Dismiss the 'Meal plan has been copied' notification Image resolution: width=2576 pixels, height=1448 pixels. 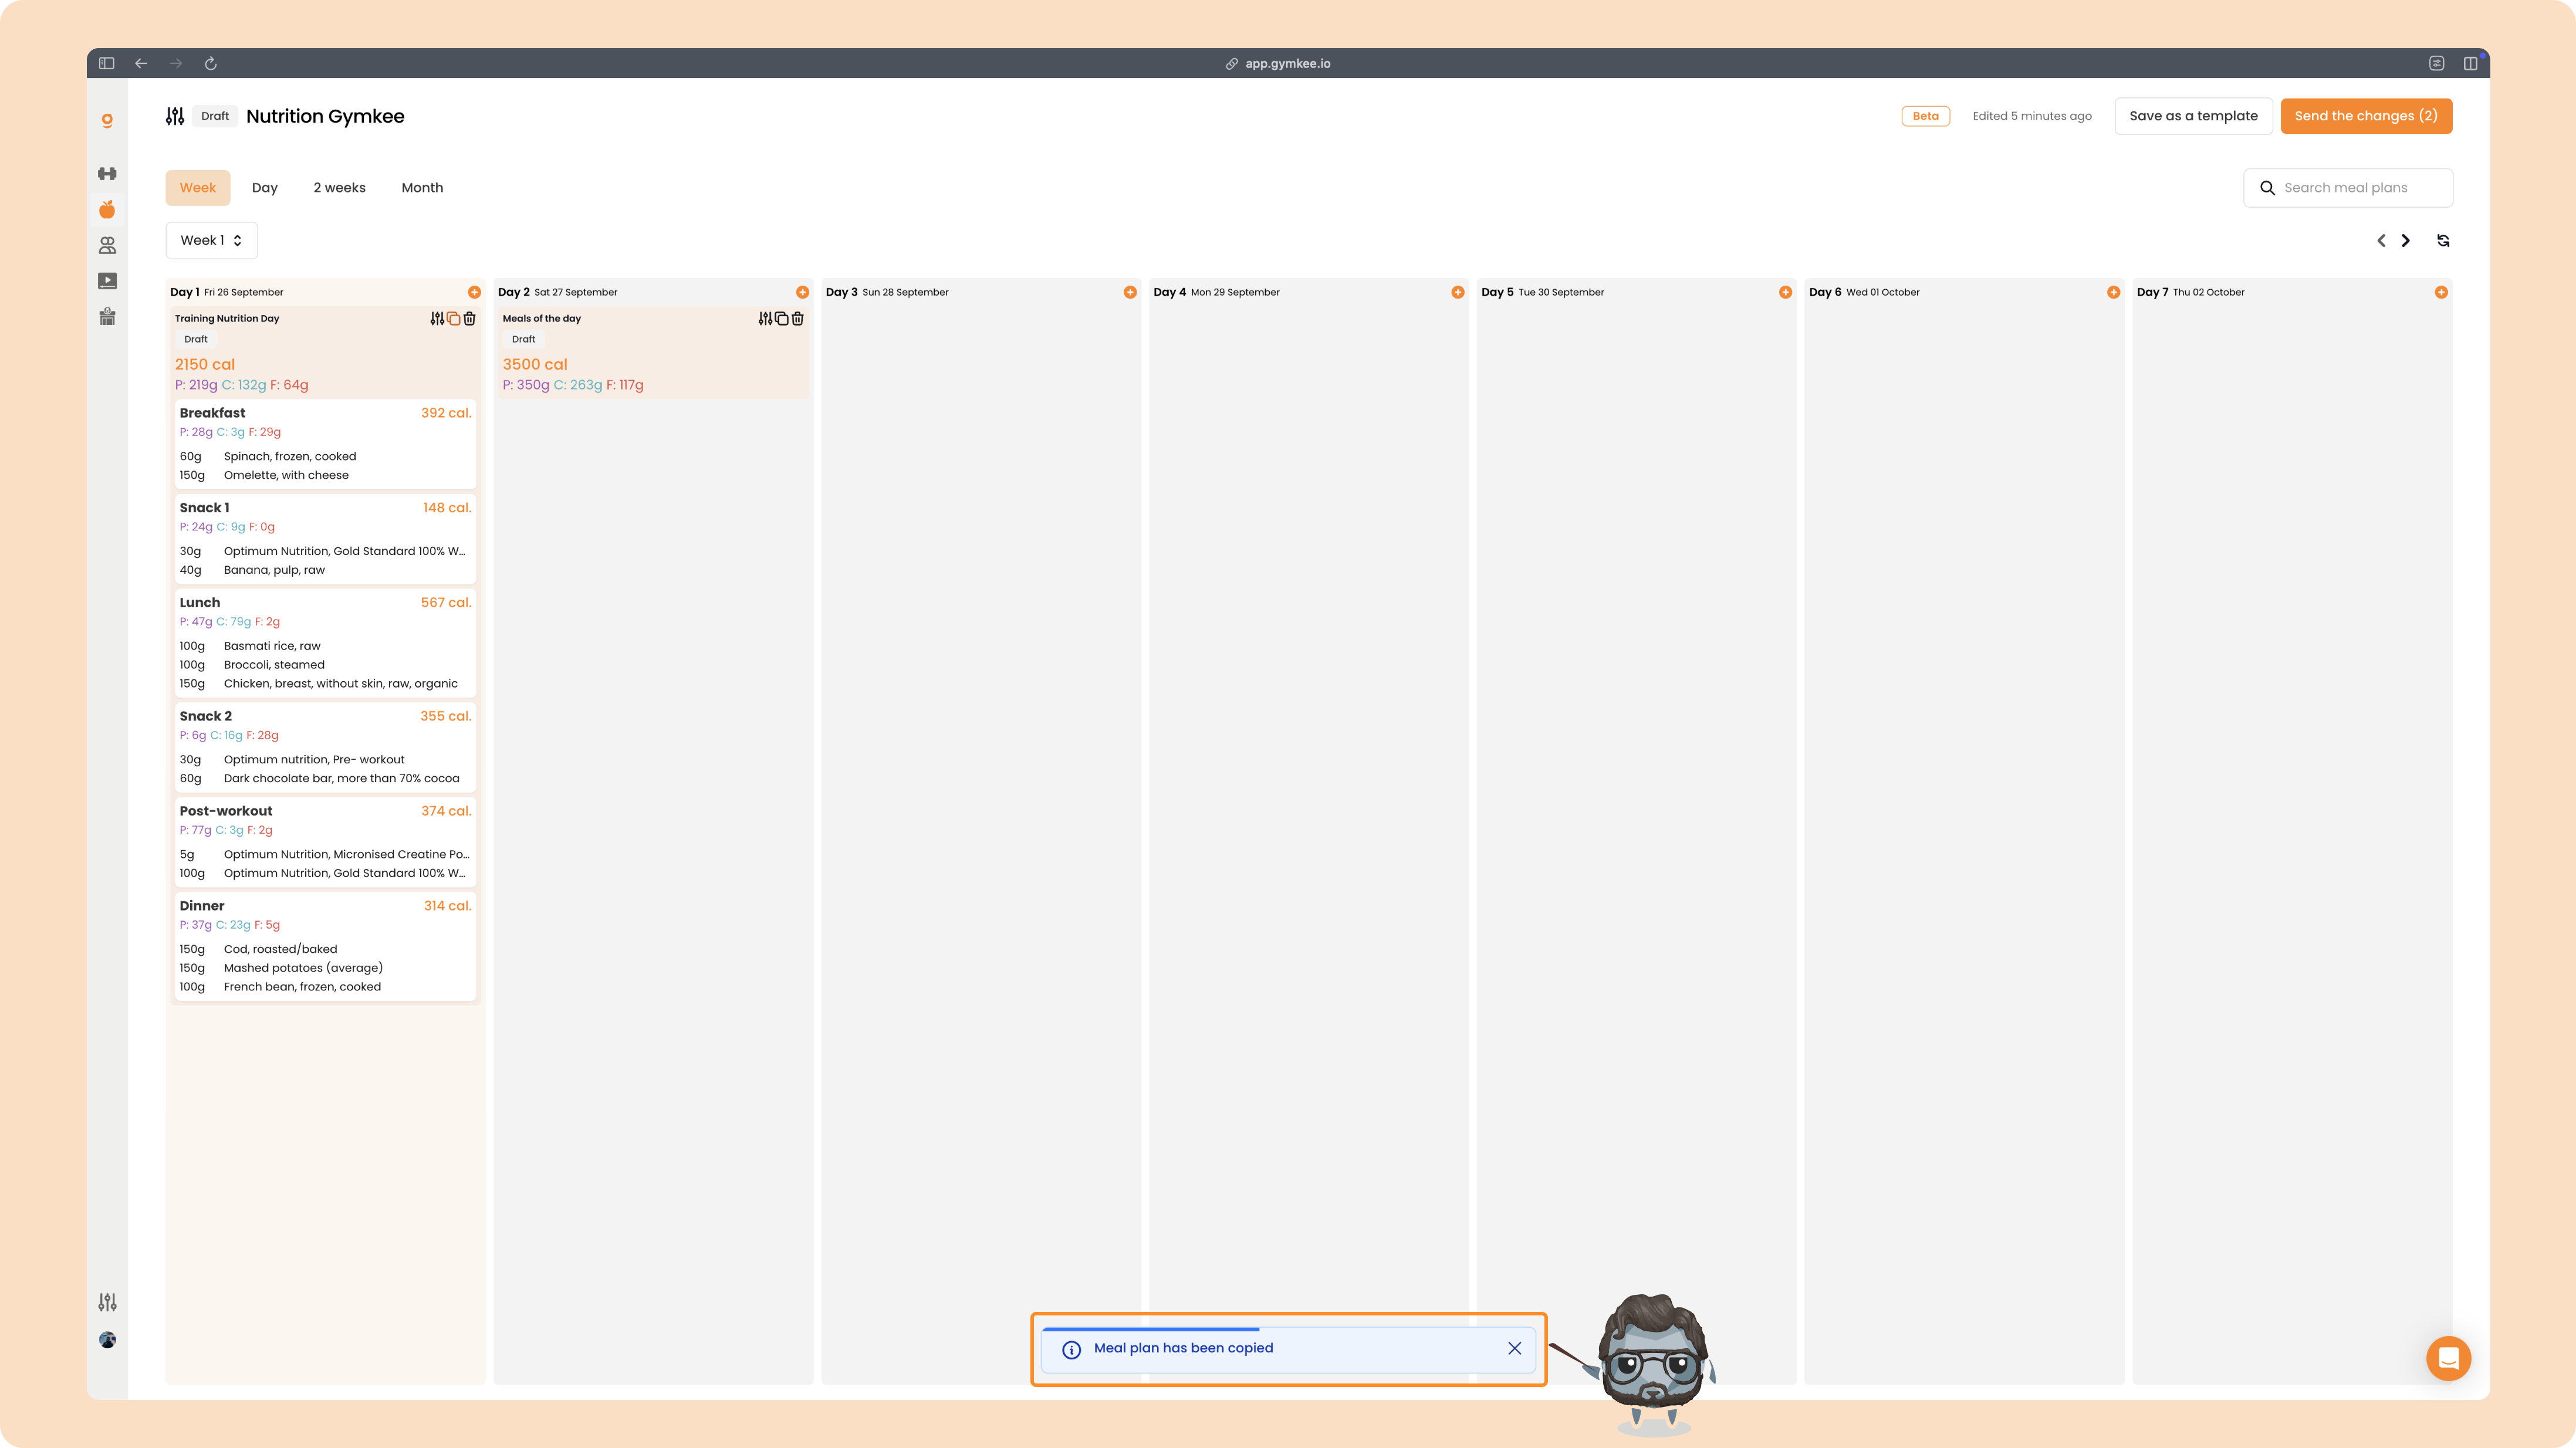(1515, 1348)
